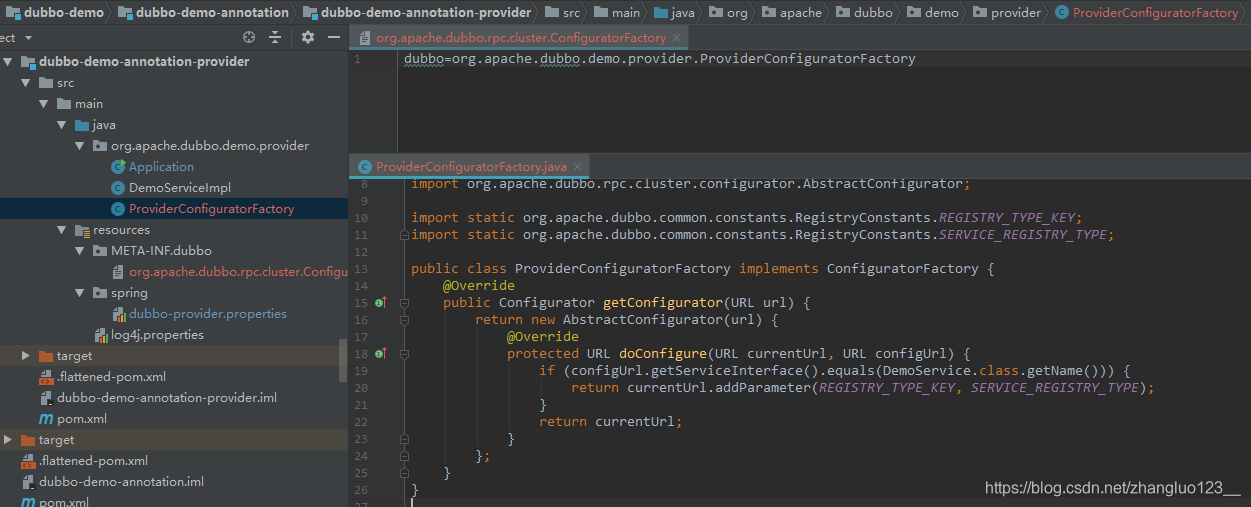Viewport: 1251px width, 507px height.
Task: Select ProviderConfiguratorFactory in project tree
Action: click(x=211, y=209)
